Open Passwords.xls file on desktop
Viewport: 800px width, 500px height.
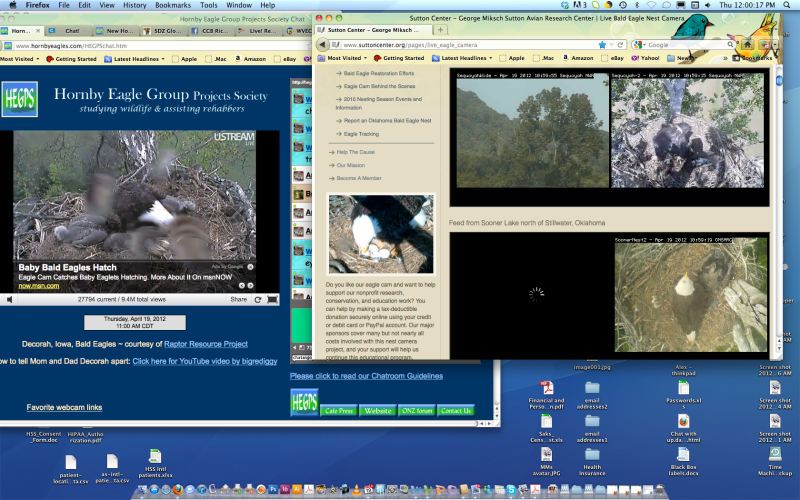coord(684,394)
